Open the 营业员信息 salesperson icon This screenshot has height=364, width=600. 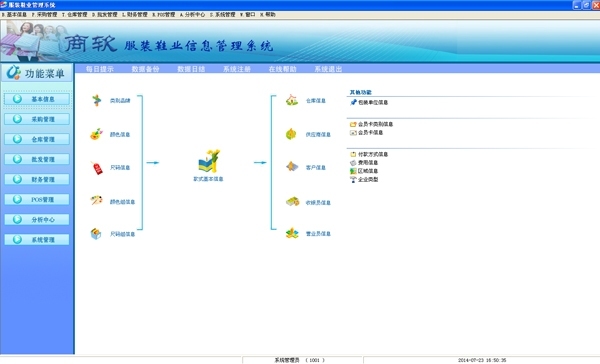[x=292, y=233]
